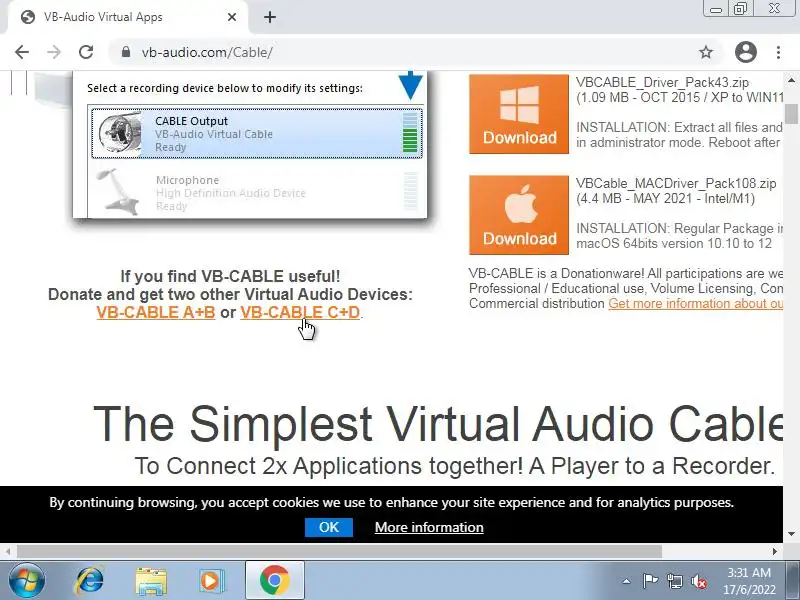Select the CABLE Output device image
Image resolution: width=800 pixels, height=600 pixels.
click(257, 134)
